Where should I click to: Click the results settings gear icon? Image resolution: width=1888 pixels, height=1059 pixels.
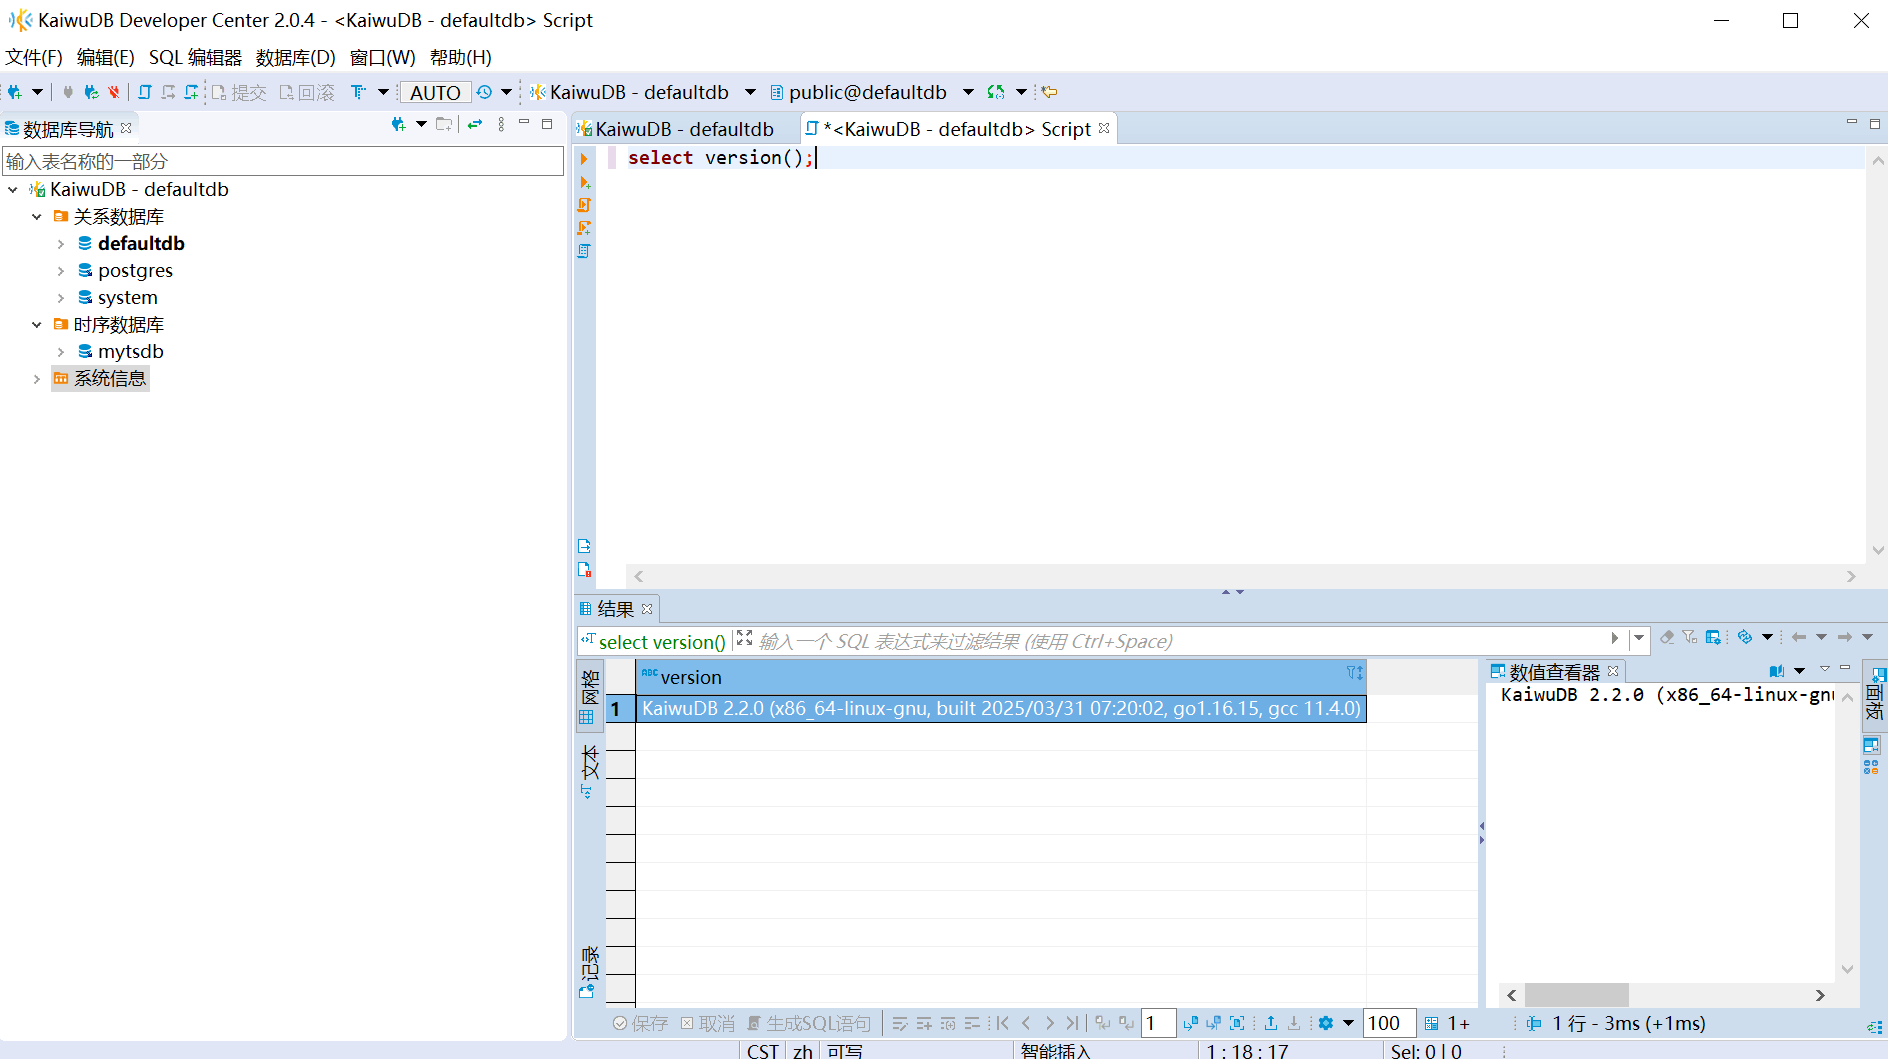coord(1326,1023)
